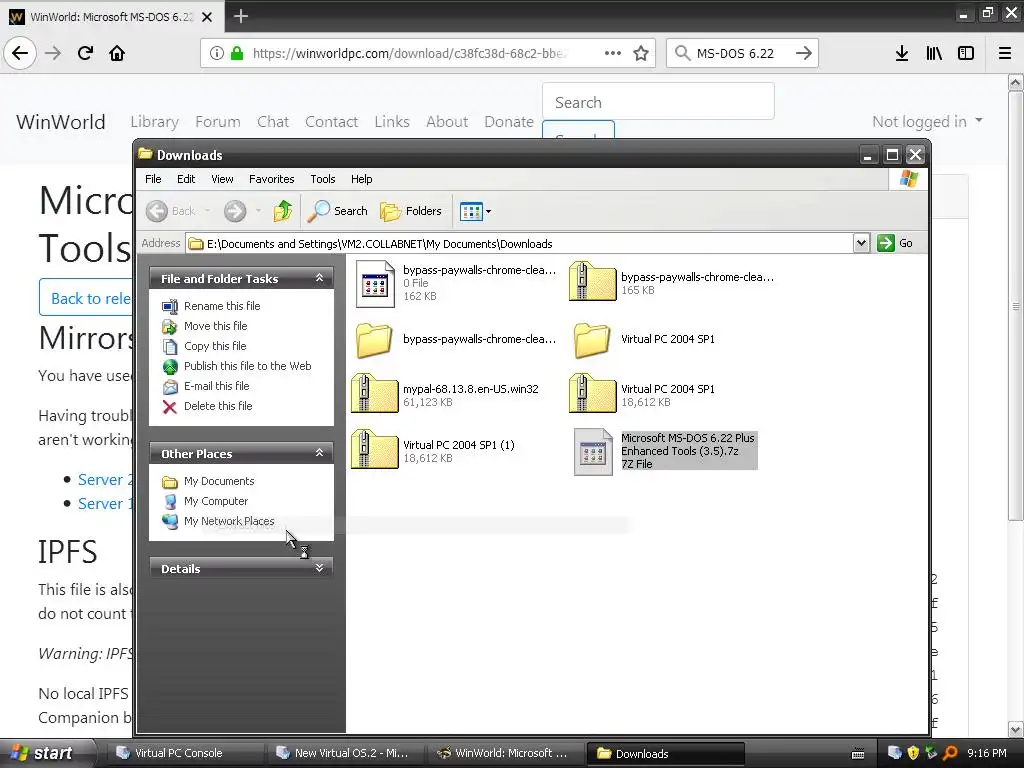
Task: Click E-mail this file
Action: (217, 386)
